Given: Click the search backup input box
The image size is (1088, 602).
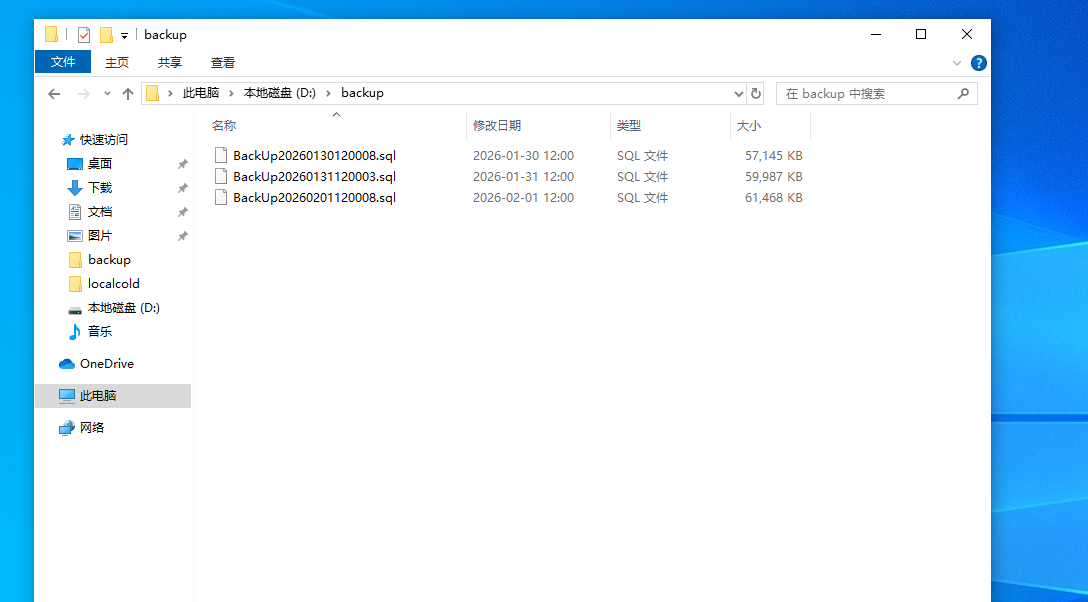Looking at the screenshot, I should click(x=865, y=94).
